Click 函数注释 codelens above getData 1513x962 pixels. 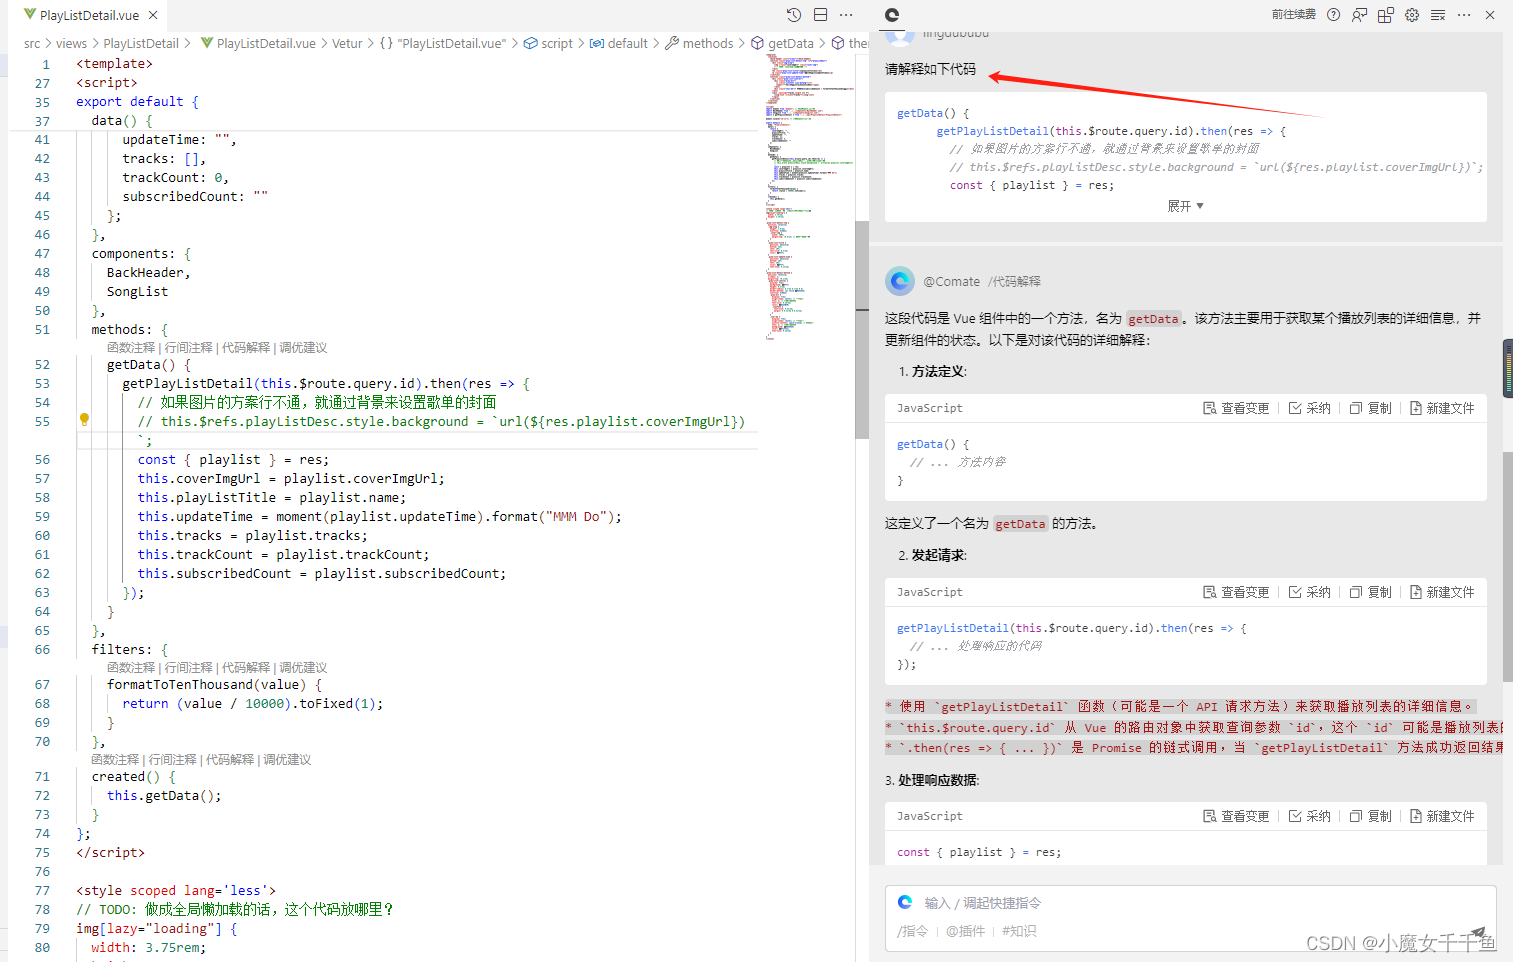tap(131, 347)
